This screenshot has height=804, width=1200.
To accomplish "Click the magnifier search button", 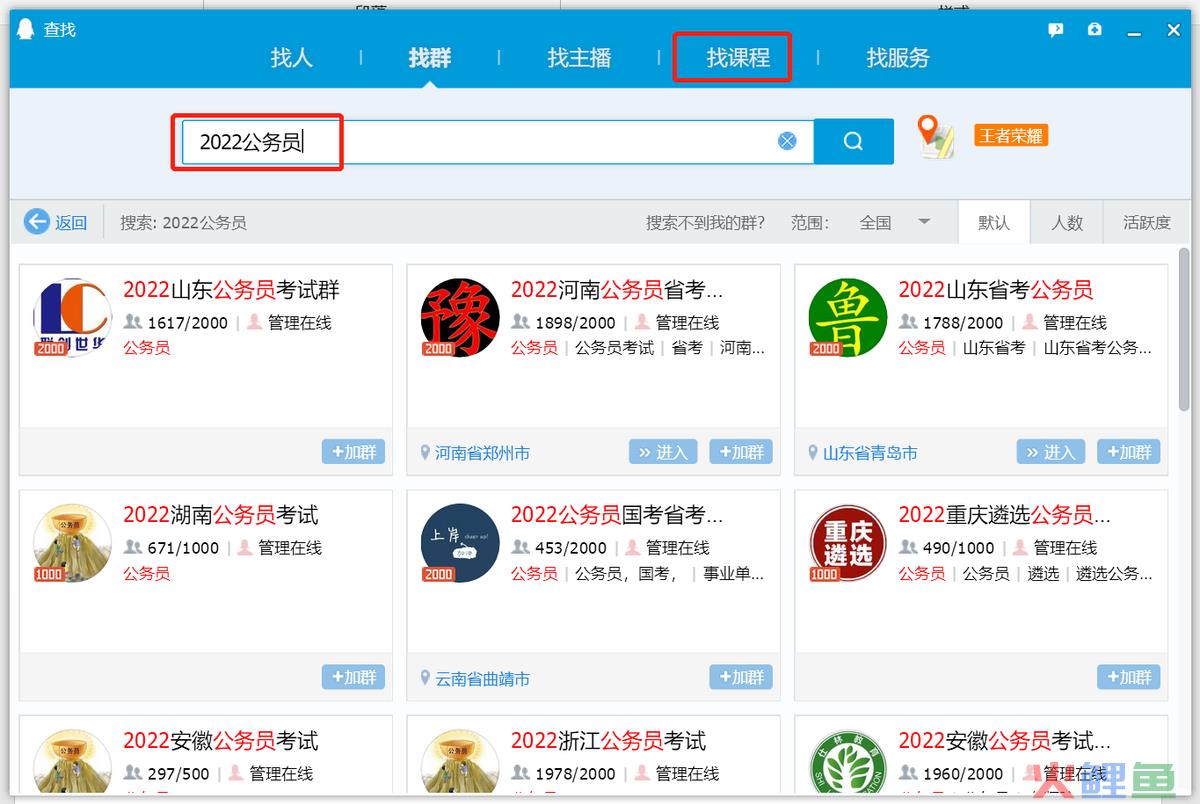I will click(x=853, y=142).
